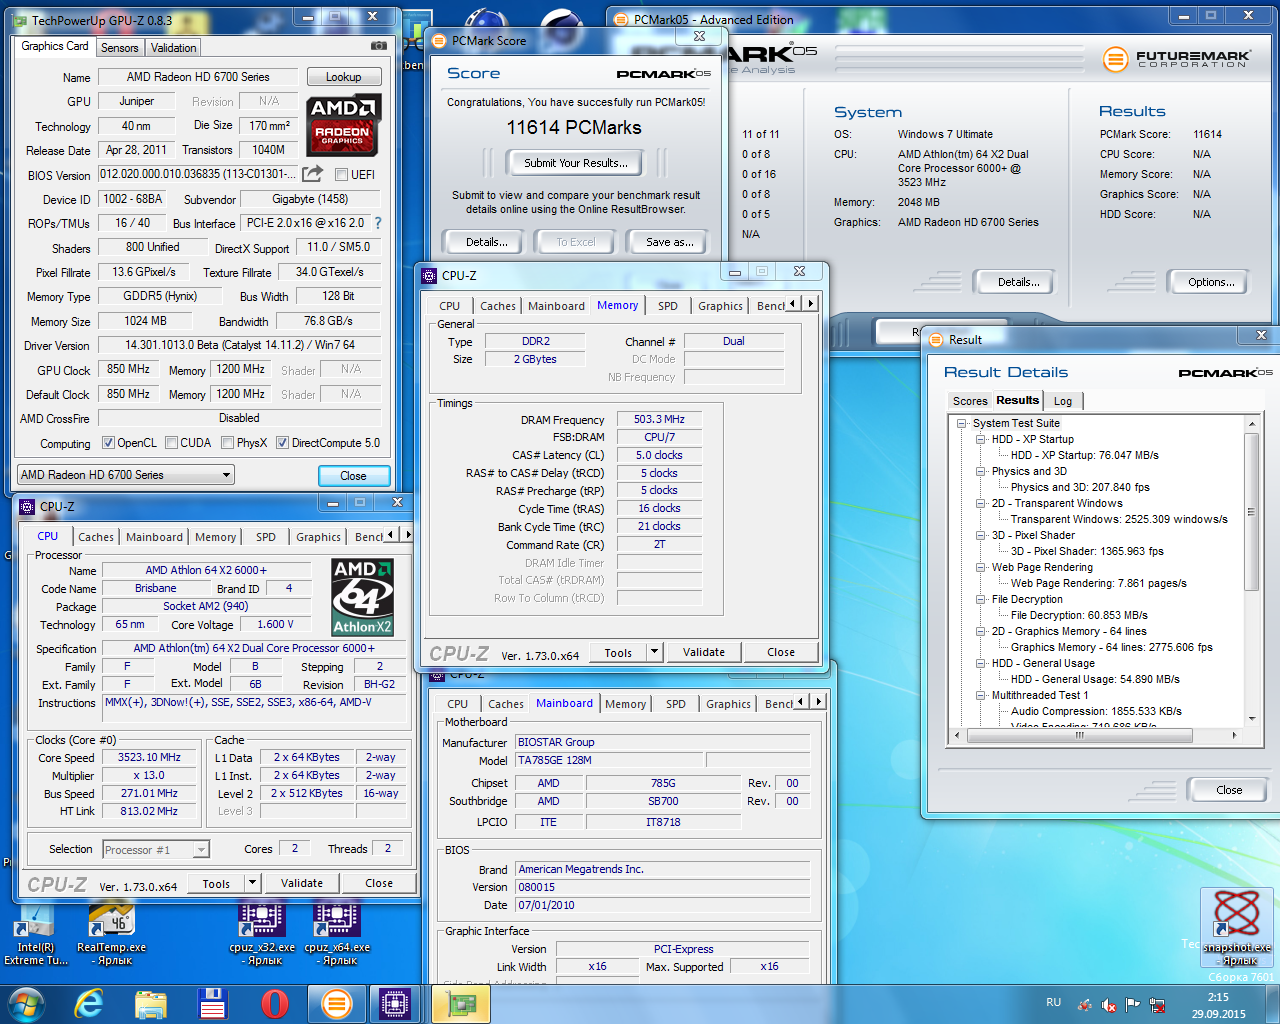This screenshot has height=1024, width=1280.
Task: Open Opera browser from the taskbar
Action: click(x=274, y=1004)
